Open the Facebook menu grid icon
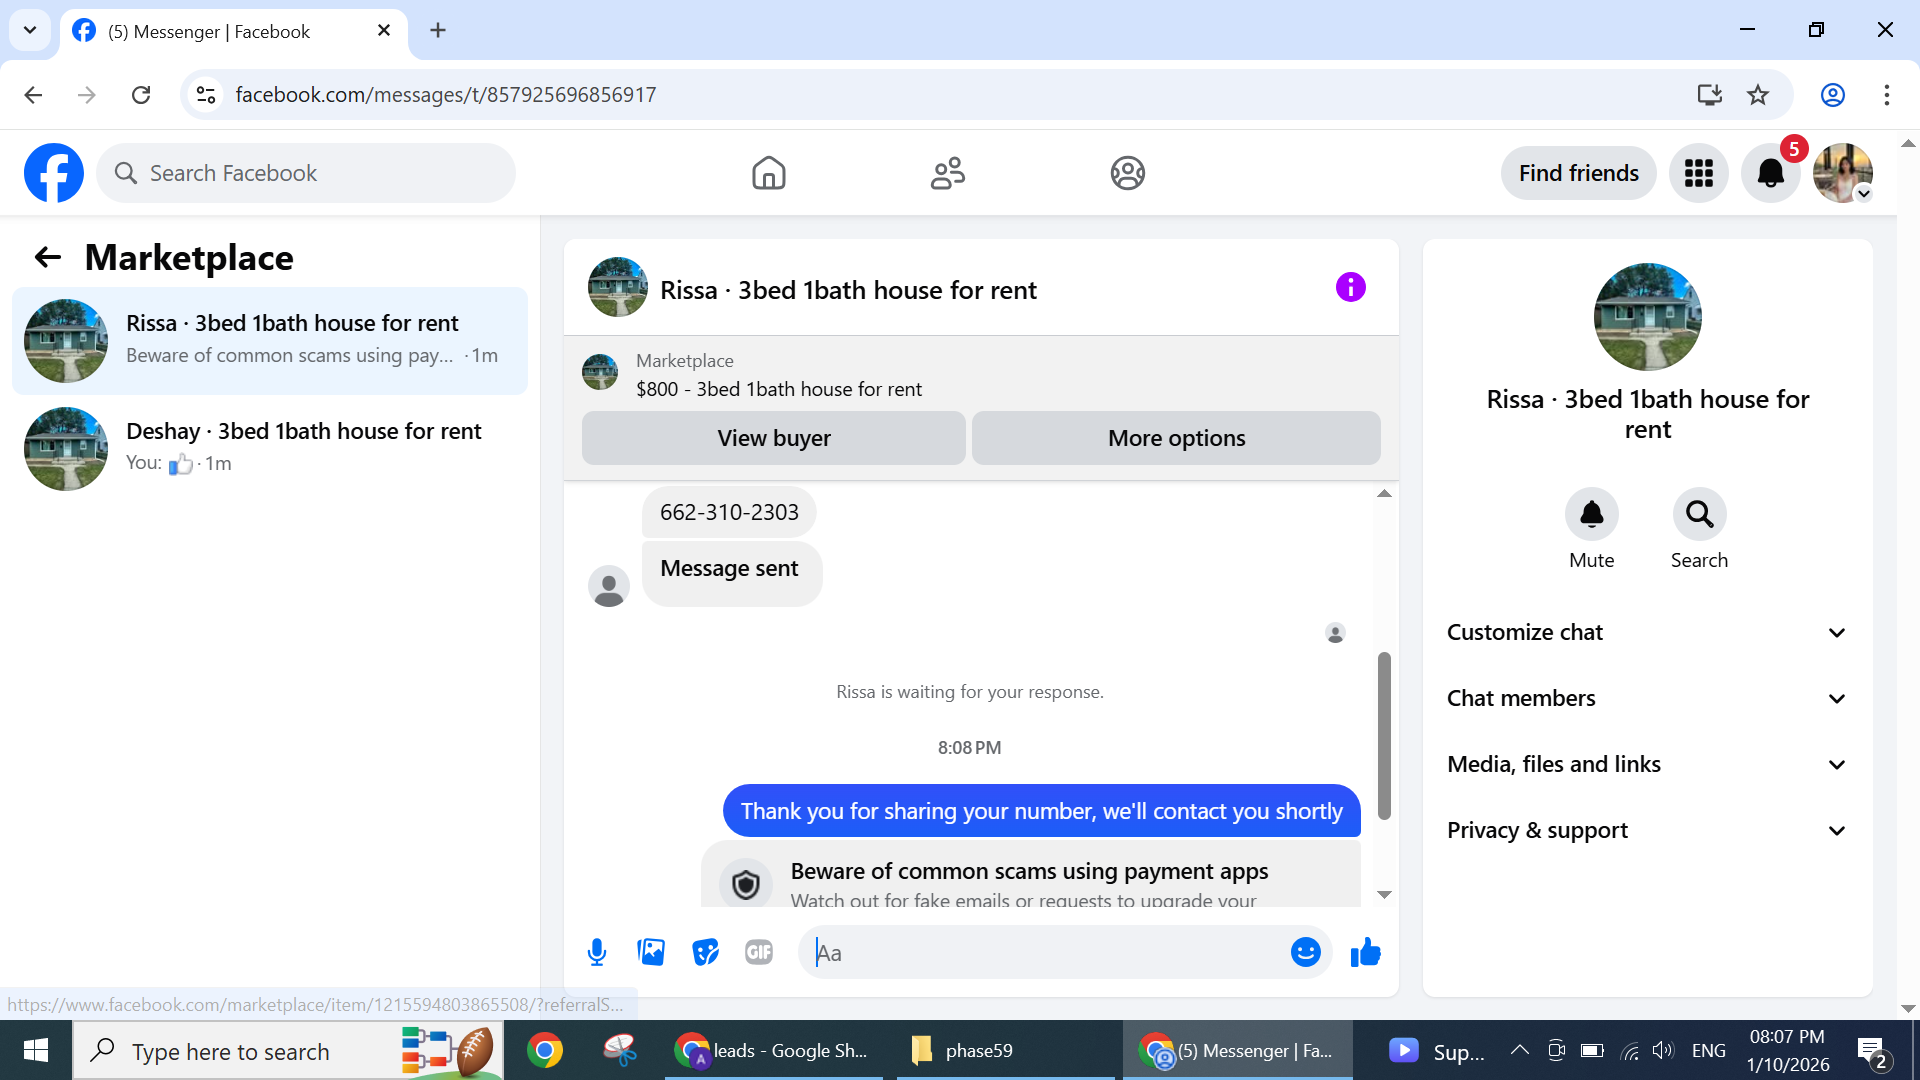Viewport: 1920px width, 1080px height. (x=1698, y=173)
